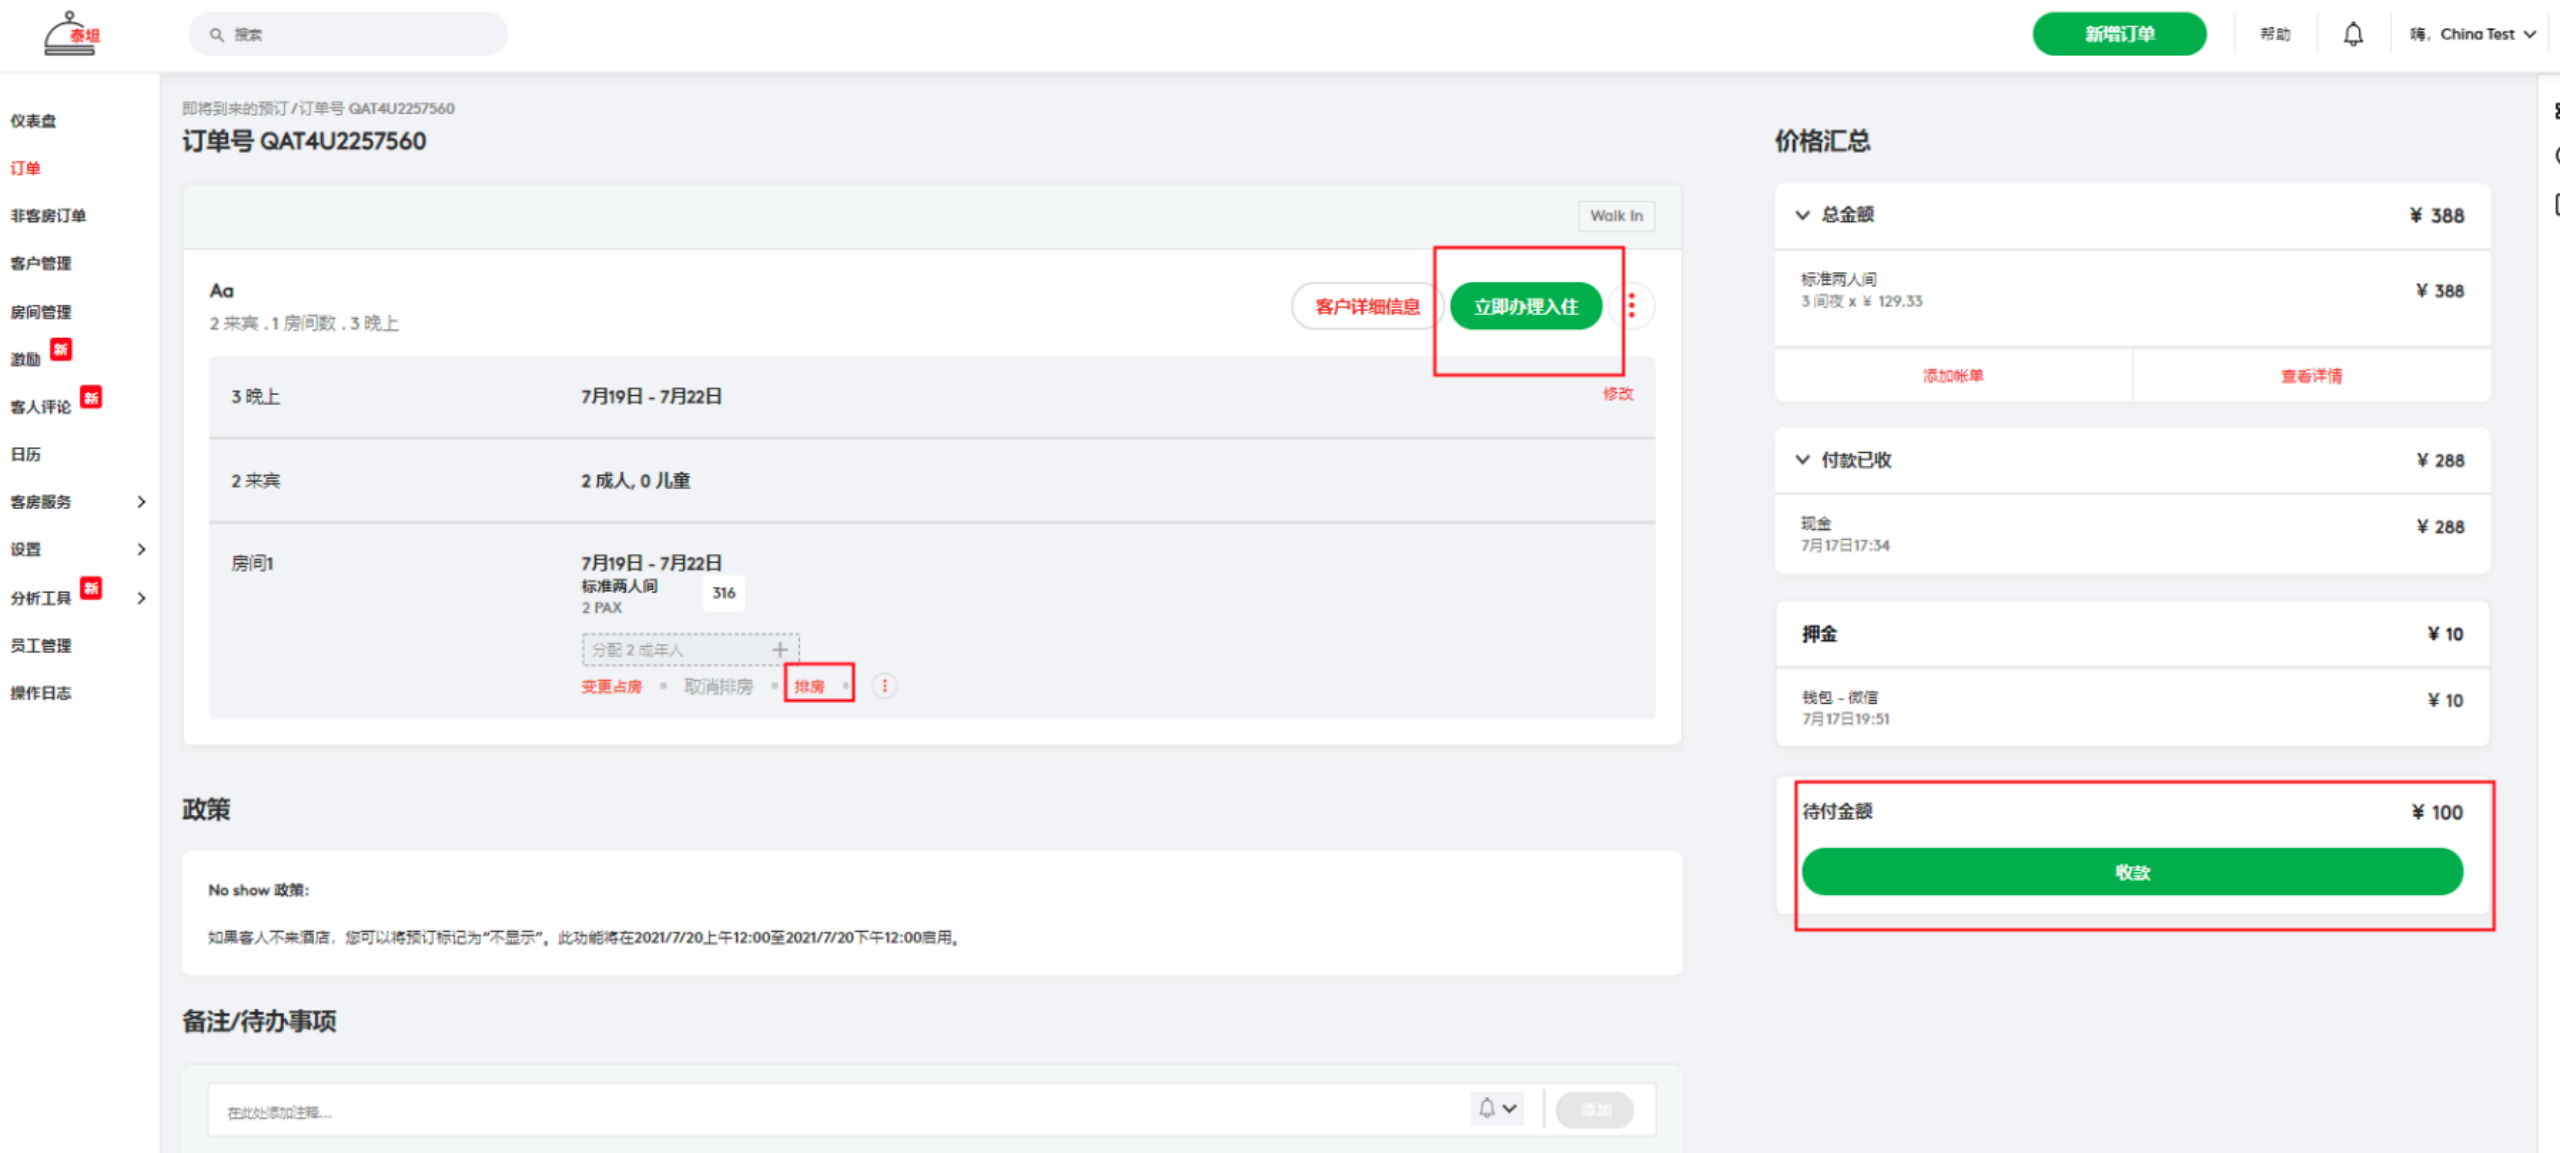Image resolution: width=2560 pixels, height=1153 pixels.
Task: Click the notes input field
Action: point(830,1111)
